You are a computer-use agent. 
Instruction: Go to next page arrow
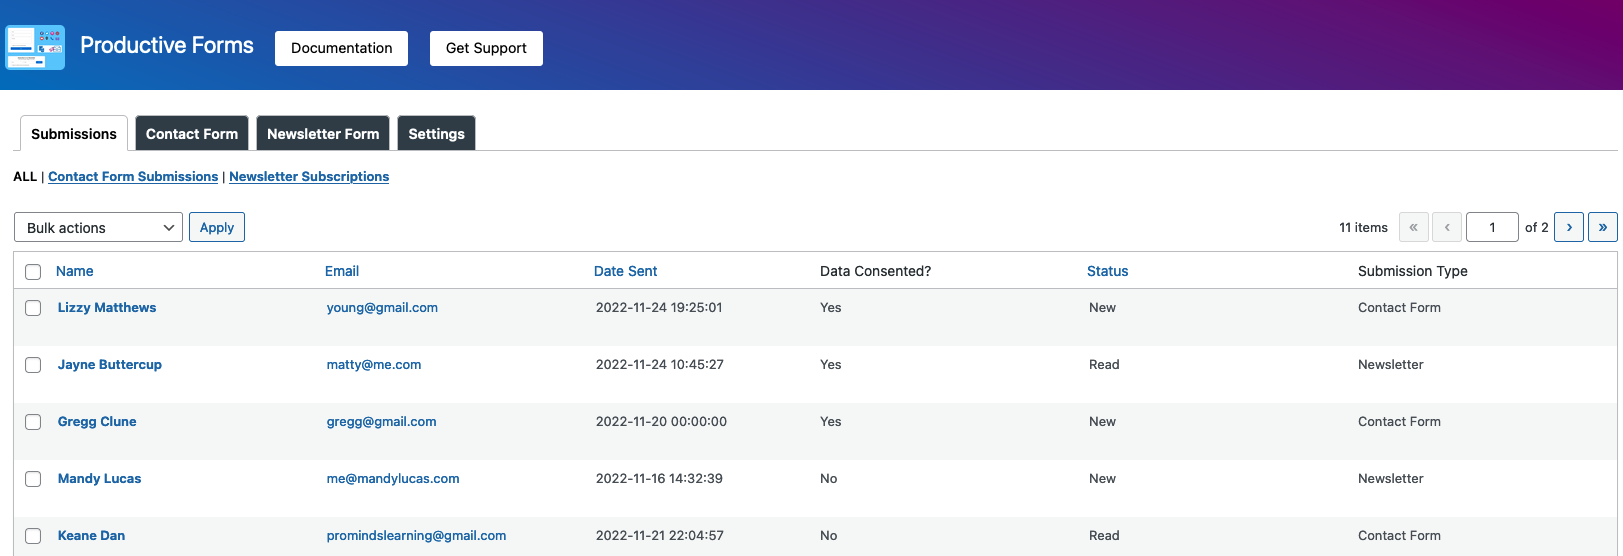(1569, 227)
